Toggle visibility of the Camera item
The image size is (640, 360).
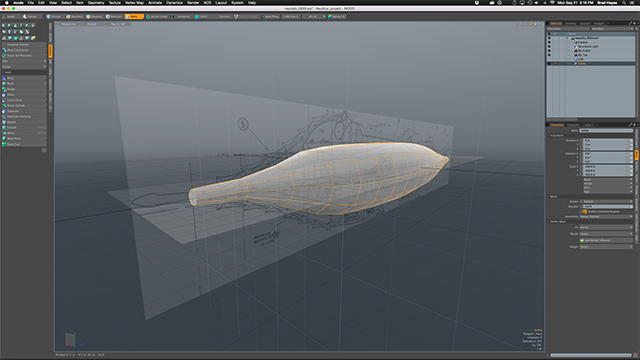coord(549,42)
